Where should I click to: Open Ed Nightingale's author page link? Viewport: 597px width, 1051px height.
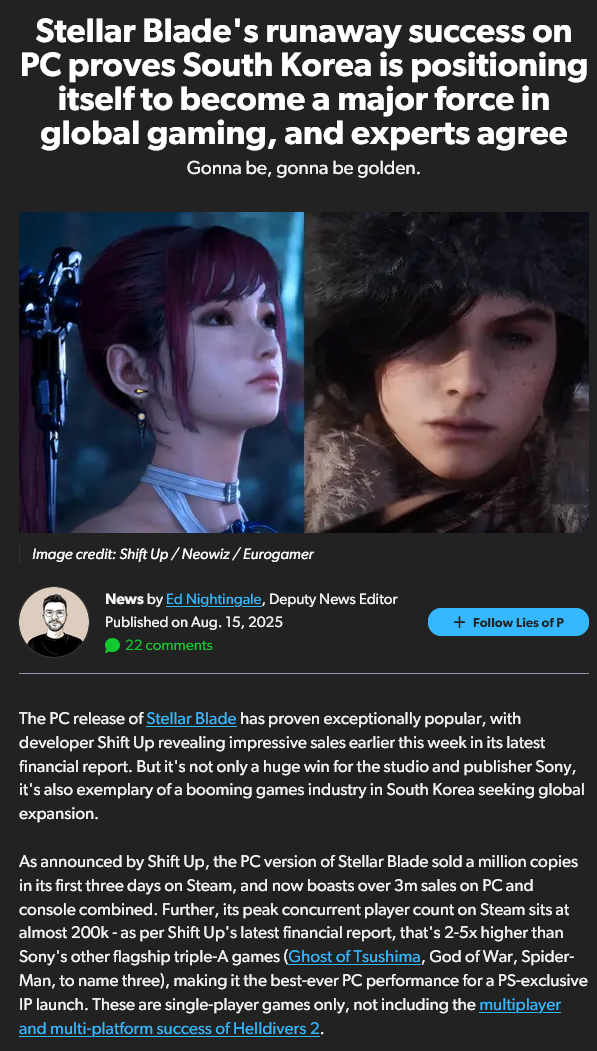point(214,599)
